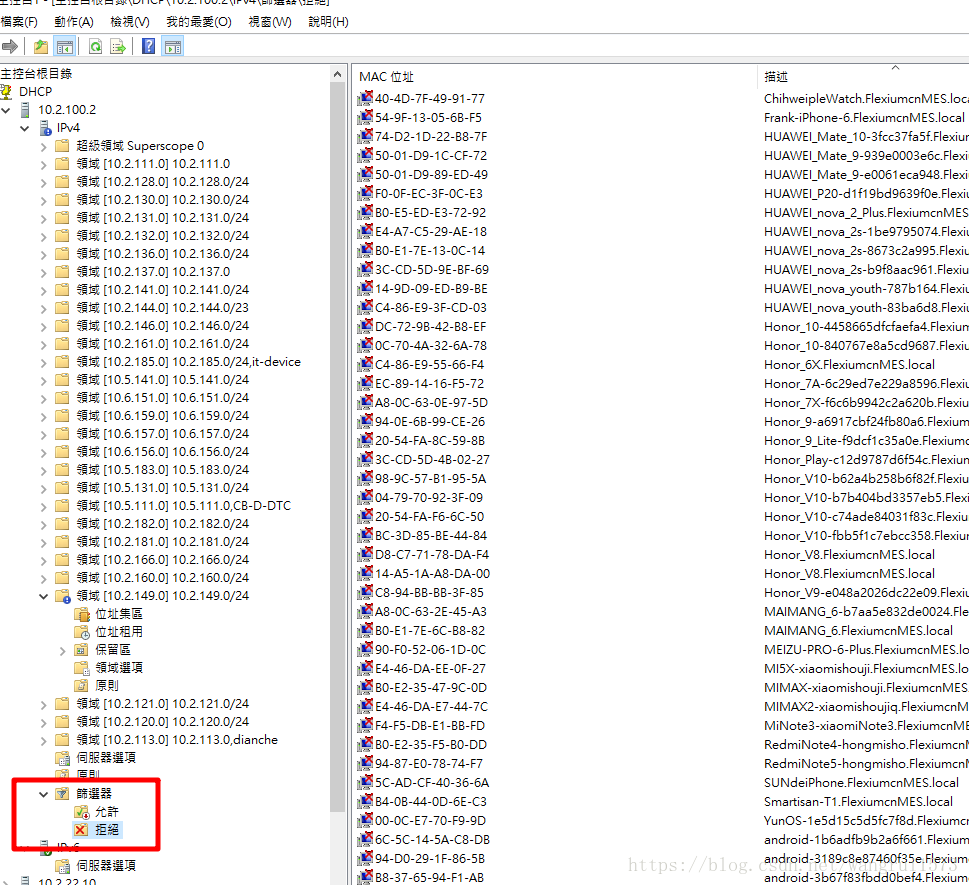Click the tree pane scroll-up arrow
The image size is (969, 885).
[337, 74]
